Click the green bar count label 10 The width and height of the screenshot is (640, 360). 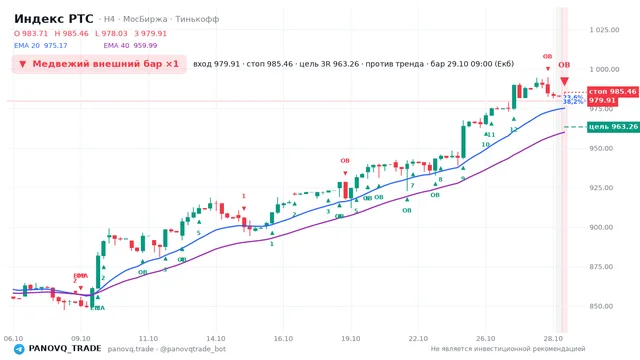pyautogui.click(x=485, y=144)
